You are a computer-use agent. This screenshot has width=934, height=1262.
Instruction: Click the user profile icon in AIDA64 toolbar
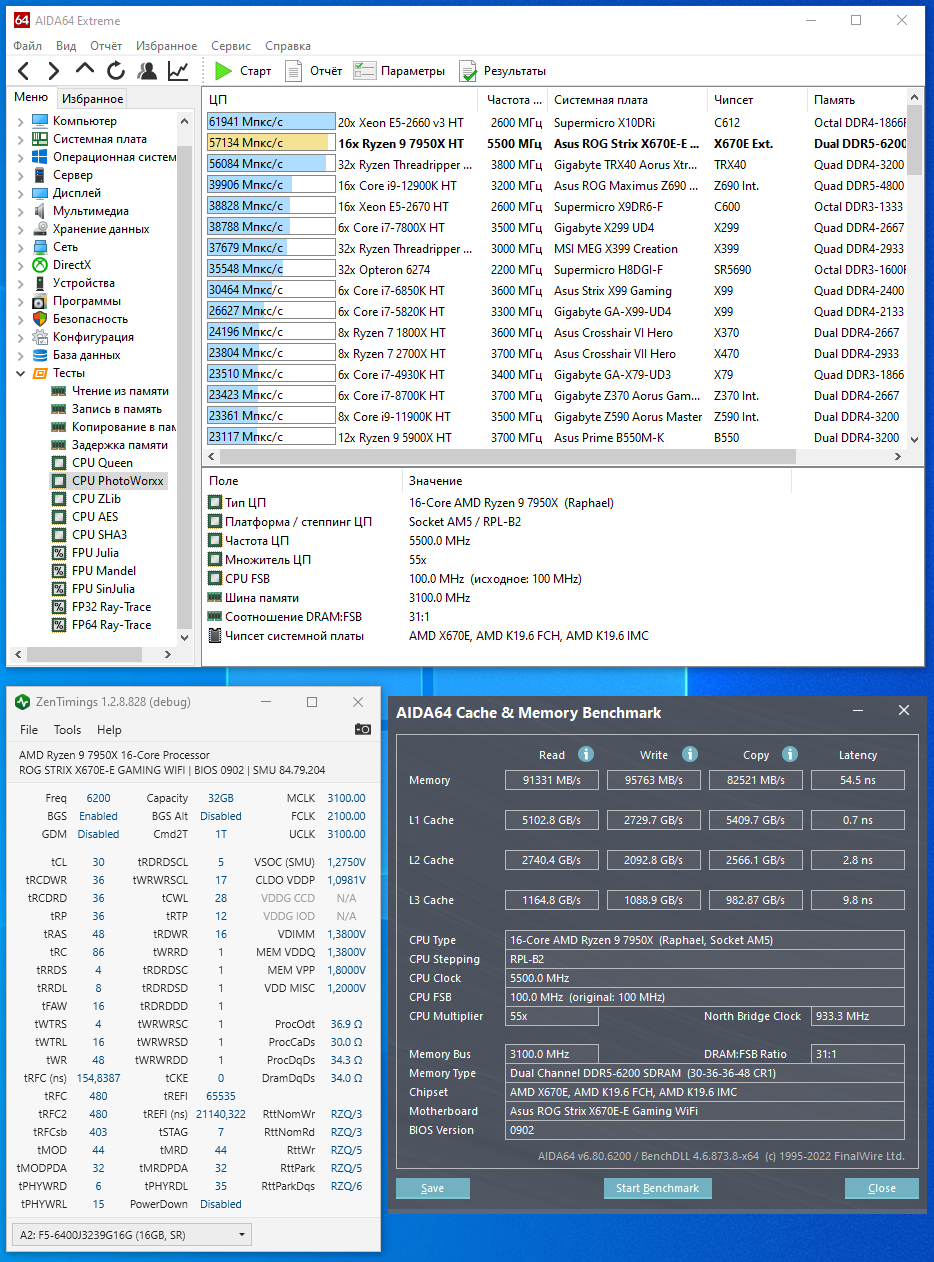click(147, 71)
